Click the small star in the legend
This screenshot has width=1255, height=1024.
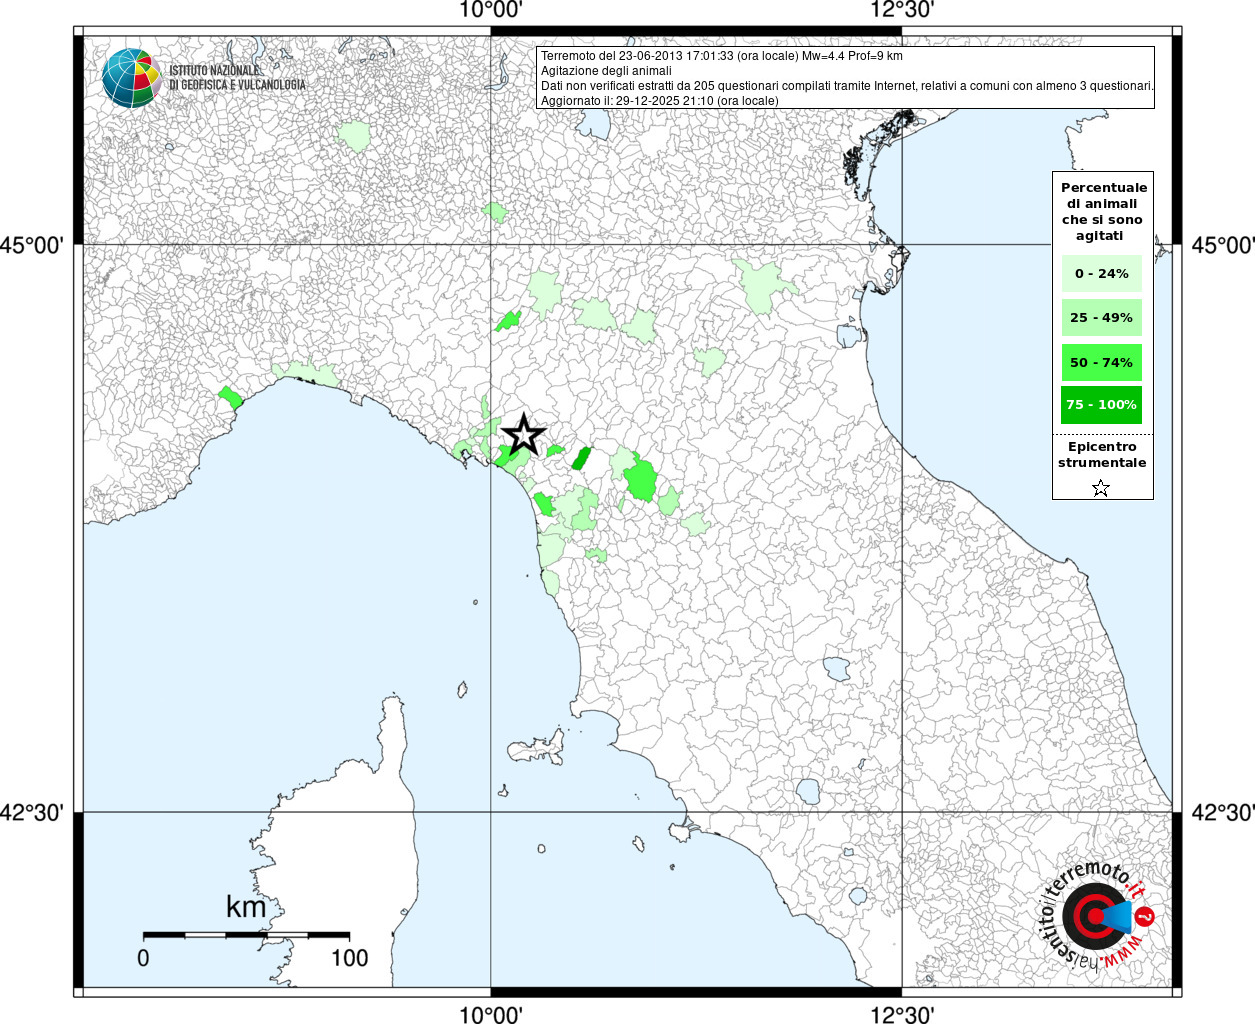[x=1101, y=488]
